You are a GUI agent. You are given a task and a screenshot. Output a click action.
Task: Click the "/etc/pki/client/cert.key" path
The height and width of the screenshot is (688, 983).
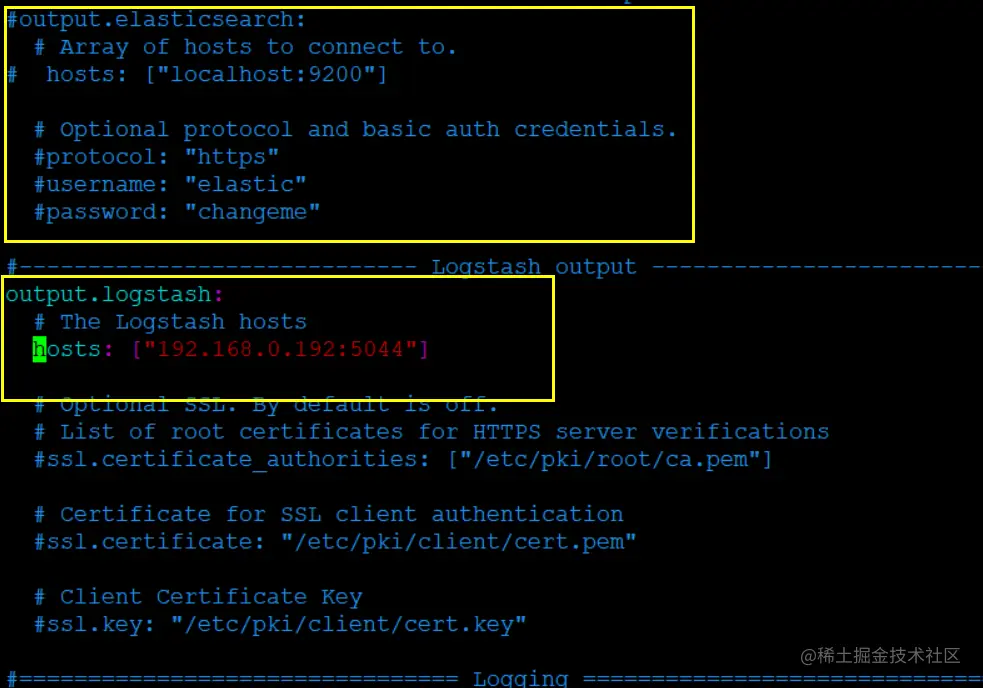(x=349, y=624)
